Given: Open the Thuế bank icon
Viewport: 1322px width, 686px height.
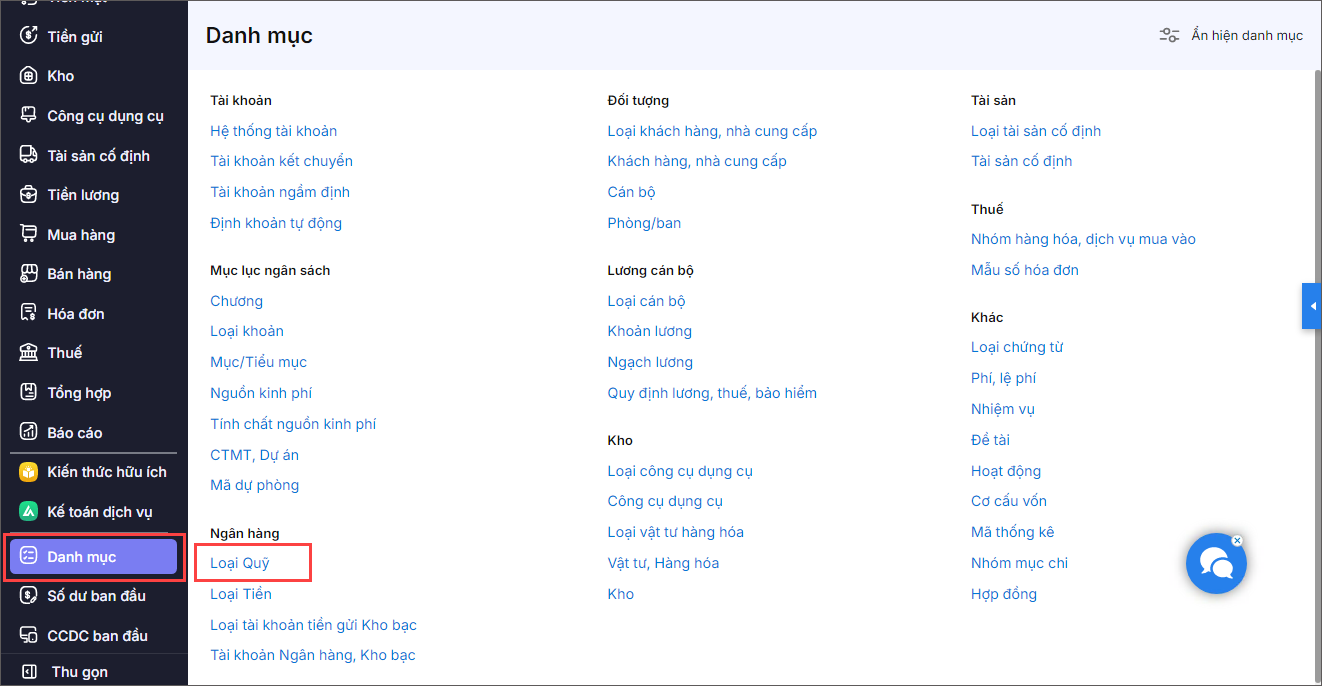Looking at the screenshot, I should click(x=29, y=353).
